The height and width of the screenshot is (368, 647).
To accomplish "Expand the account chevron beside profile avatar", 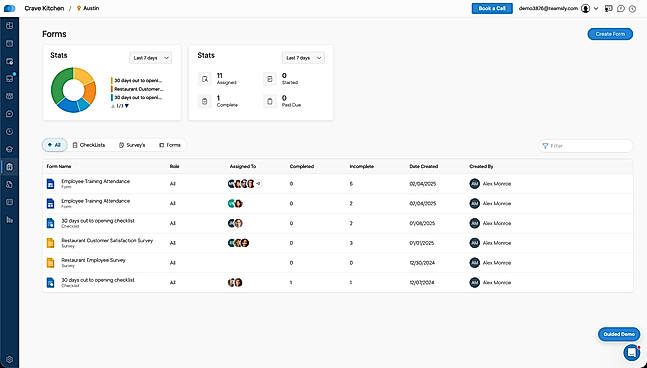I will click(x=596, y=8).
